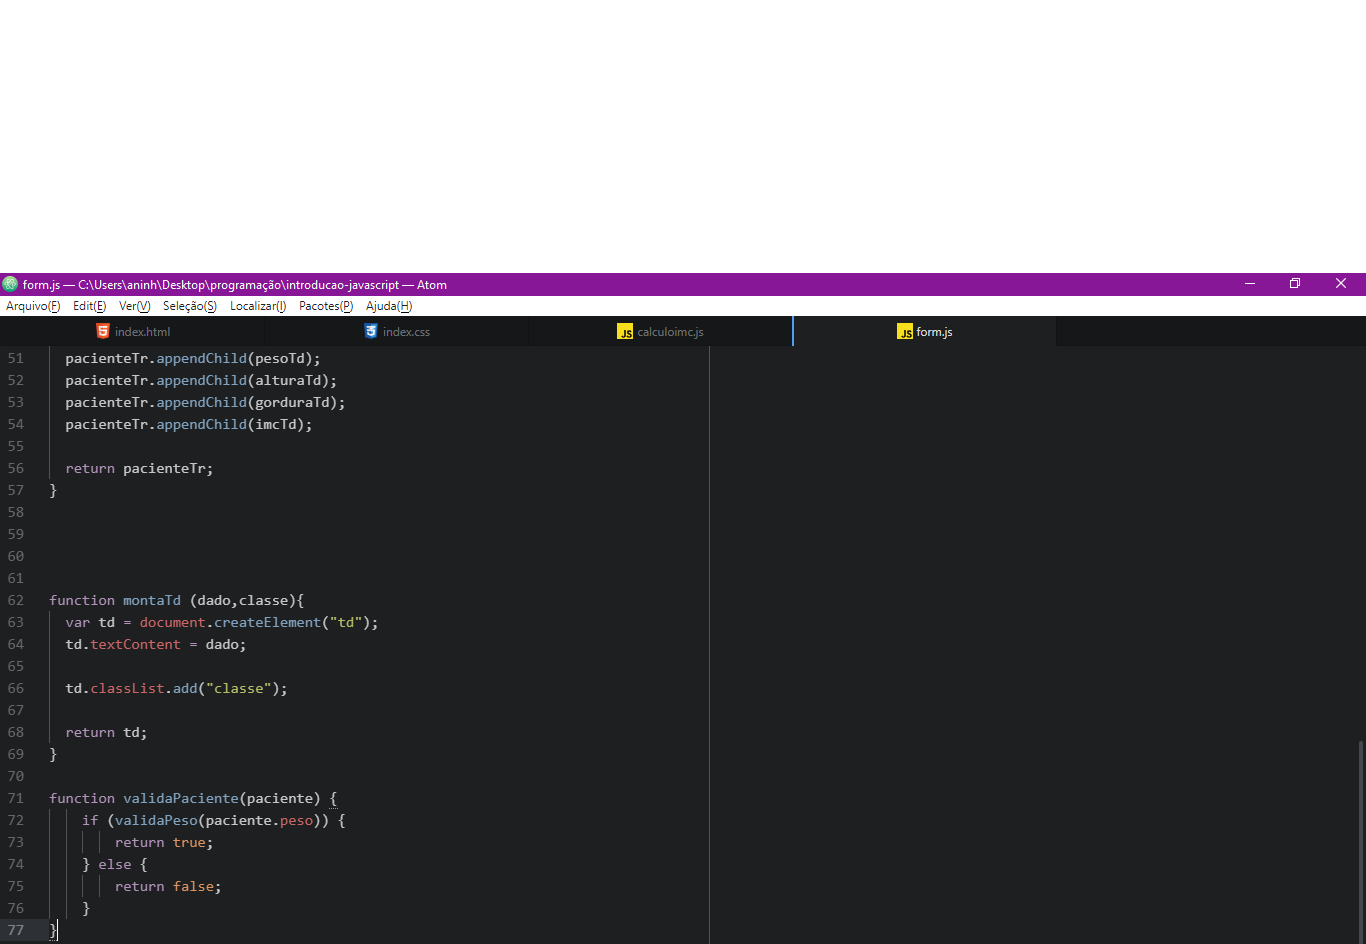Click the 'else' keyword on line 74
This screenshot has width=1366, height=944.
click(x=115, y=864)
